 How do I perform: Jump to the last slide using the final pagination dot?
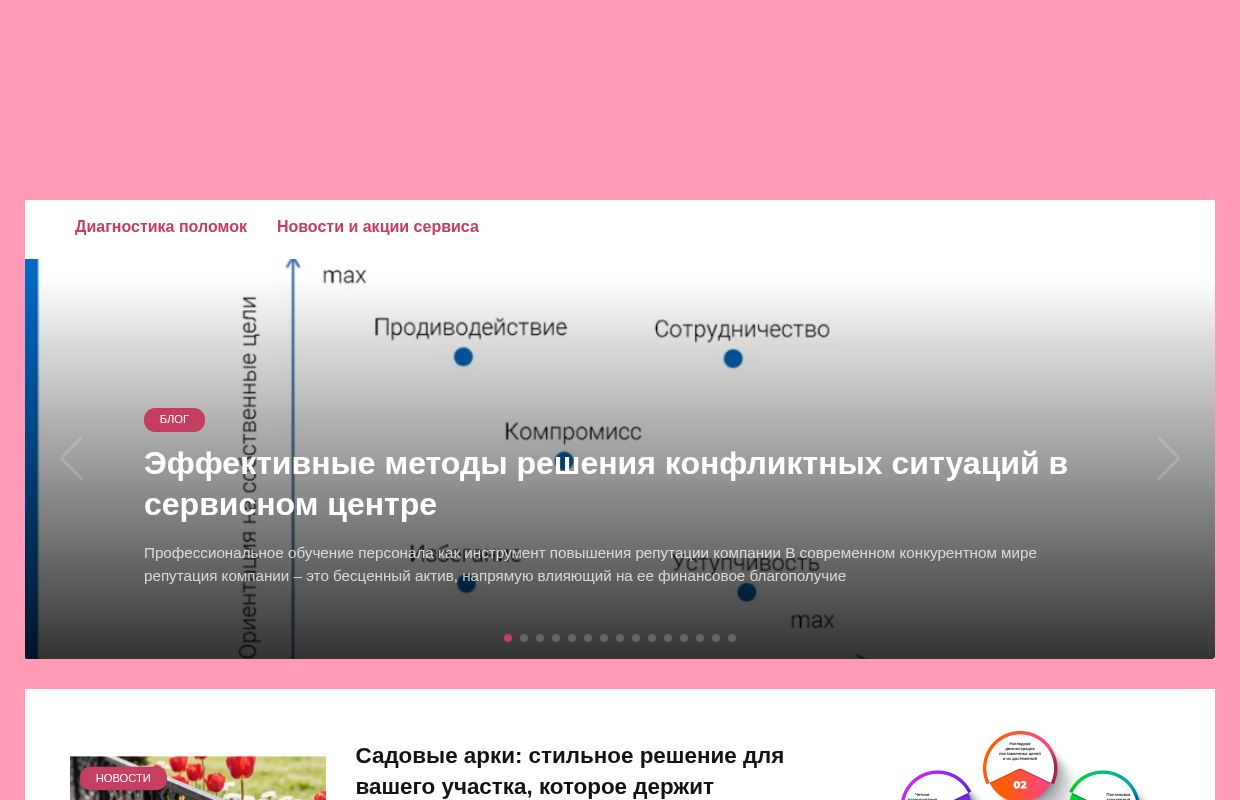pos(732,638)
